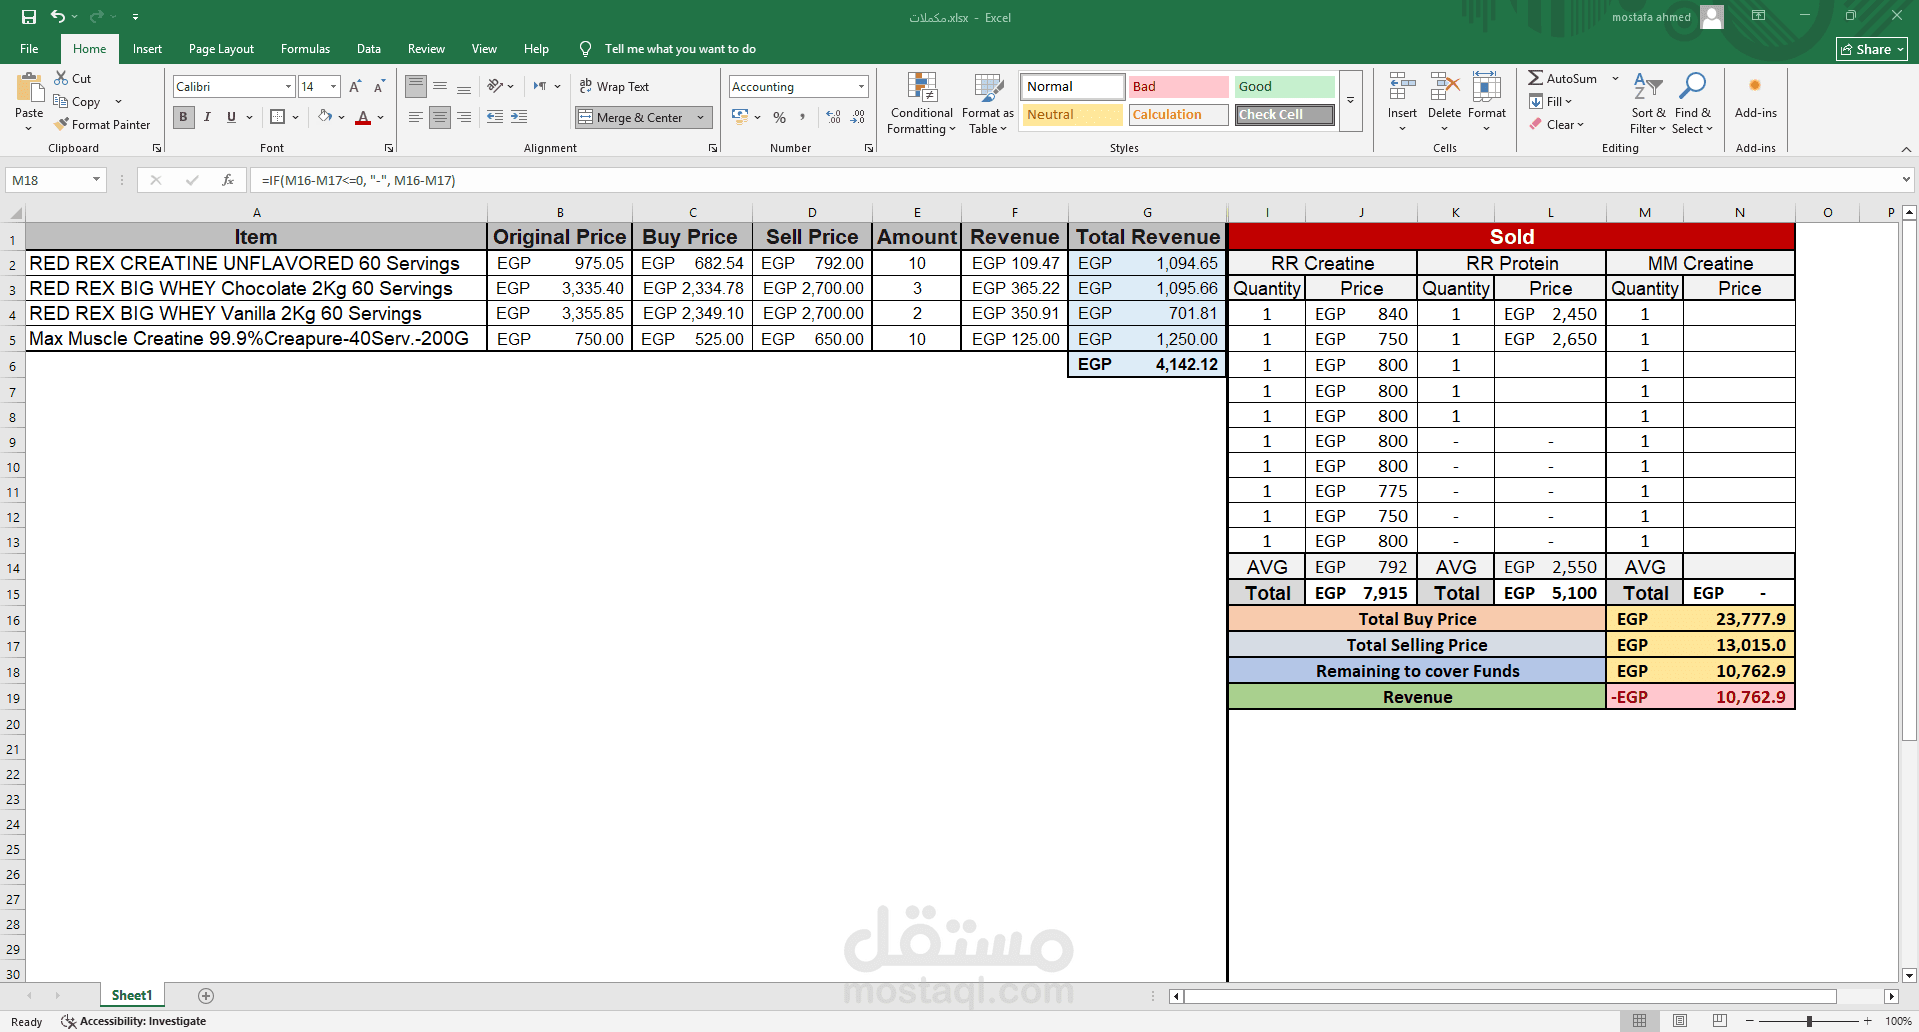Open the Add-ins button

point(1755,97)
